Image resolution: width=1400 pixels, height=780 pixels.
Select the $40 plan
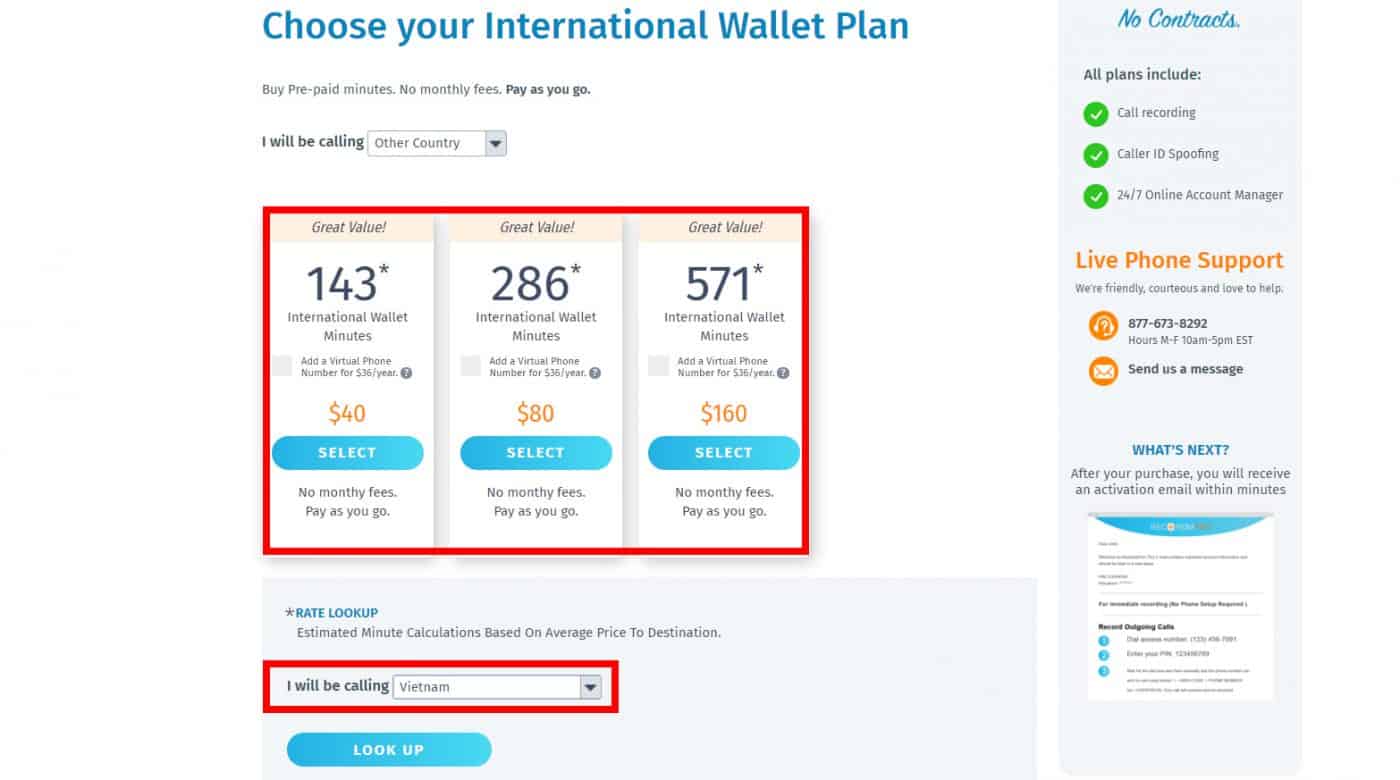click(347, 453)
